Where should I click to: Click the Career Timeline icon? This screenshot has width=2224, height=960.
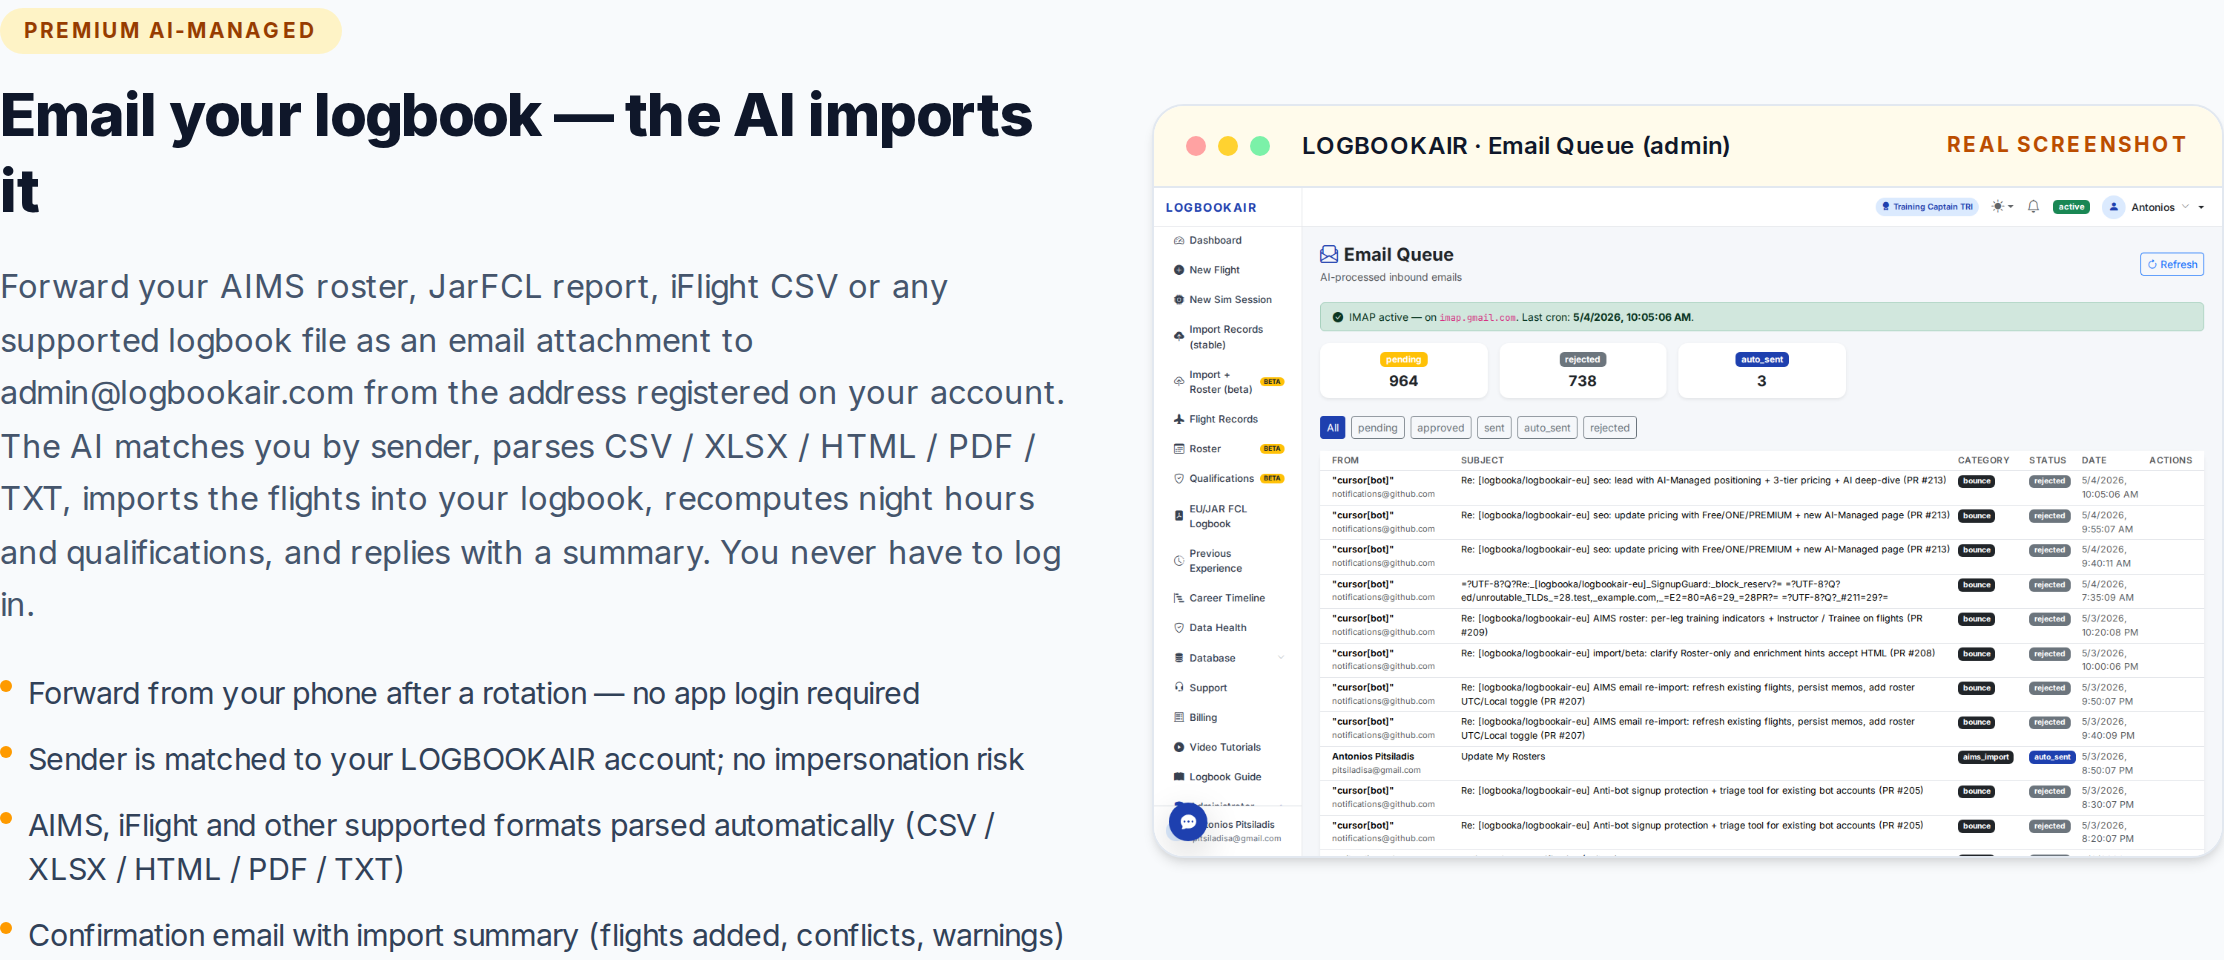(x=1178, y=598)
